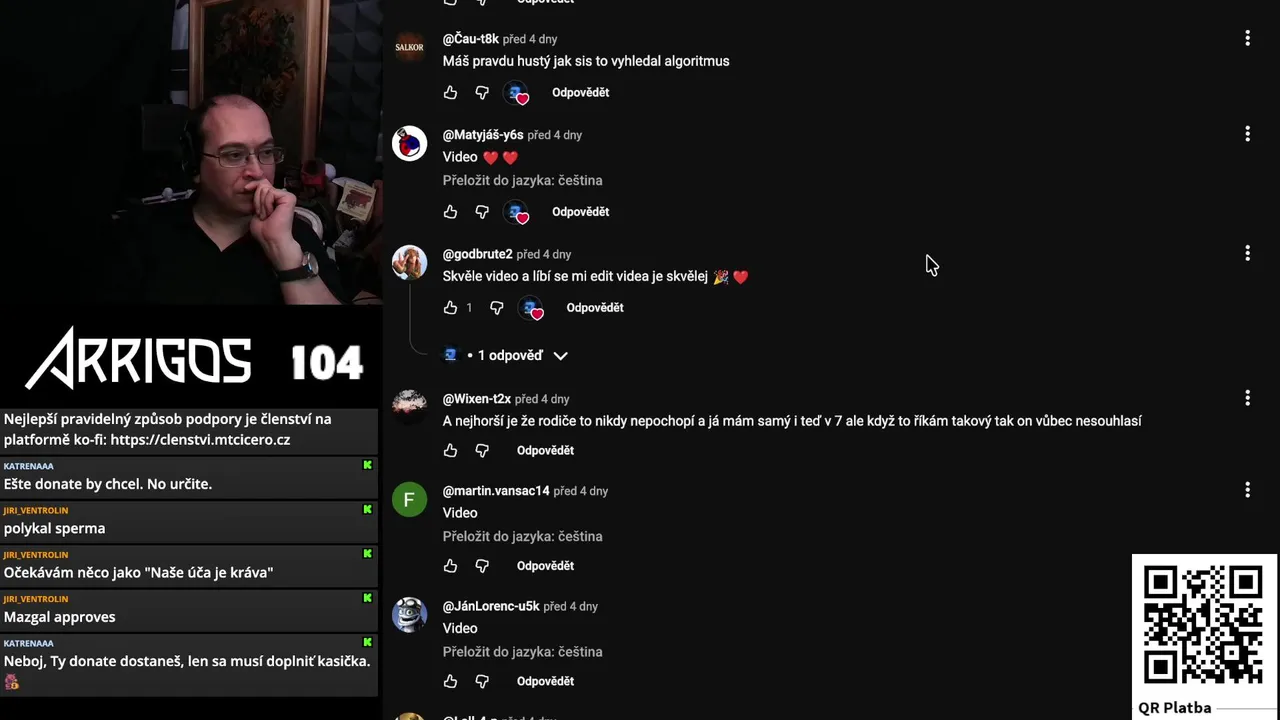Translate @JánLorenc-u5k comment to čeština
This screenshot has width=1280, height=720.
[522, 652]
